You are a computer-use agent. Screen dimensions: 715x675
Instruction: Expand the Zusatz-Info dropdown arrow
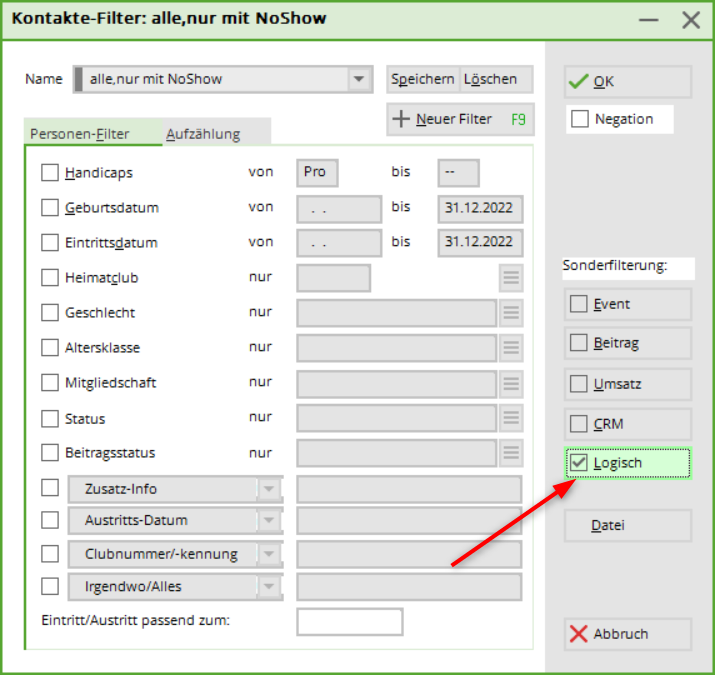pyautogui.click(x=270, y=489)
